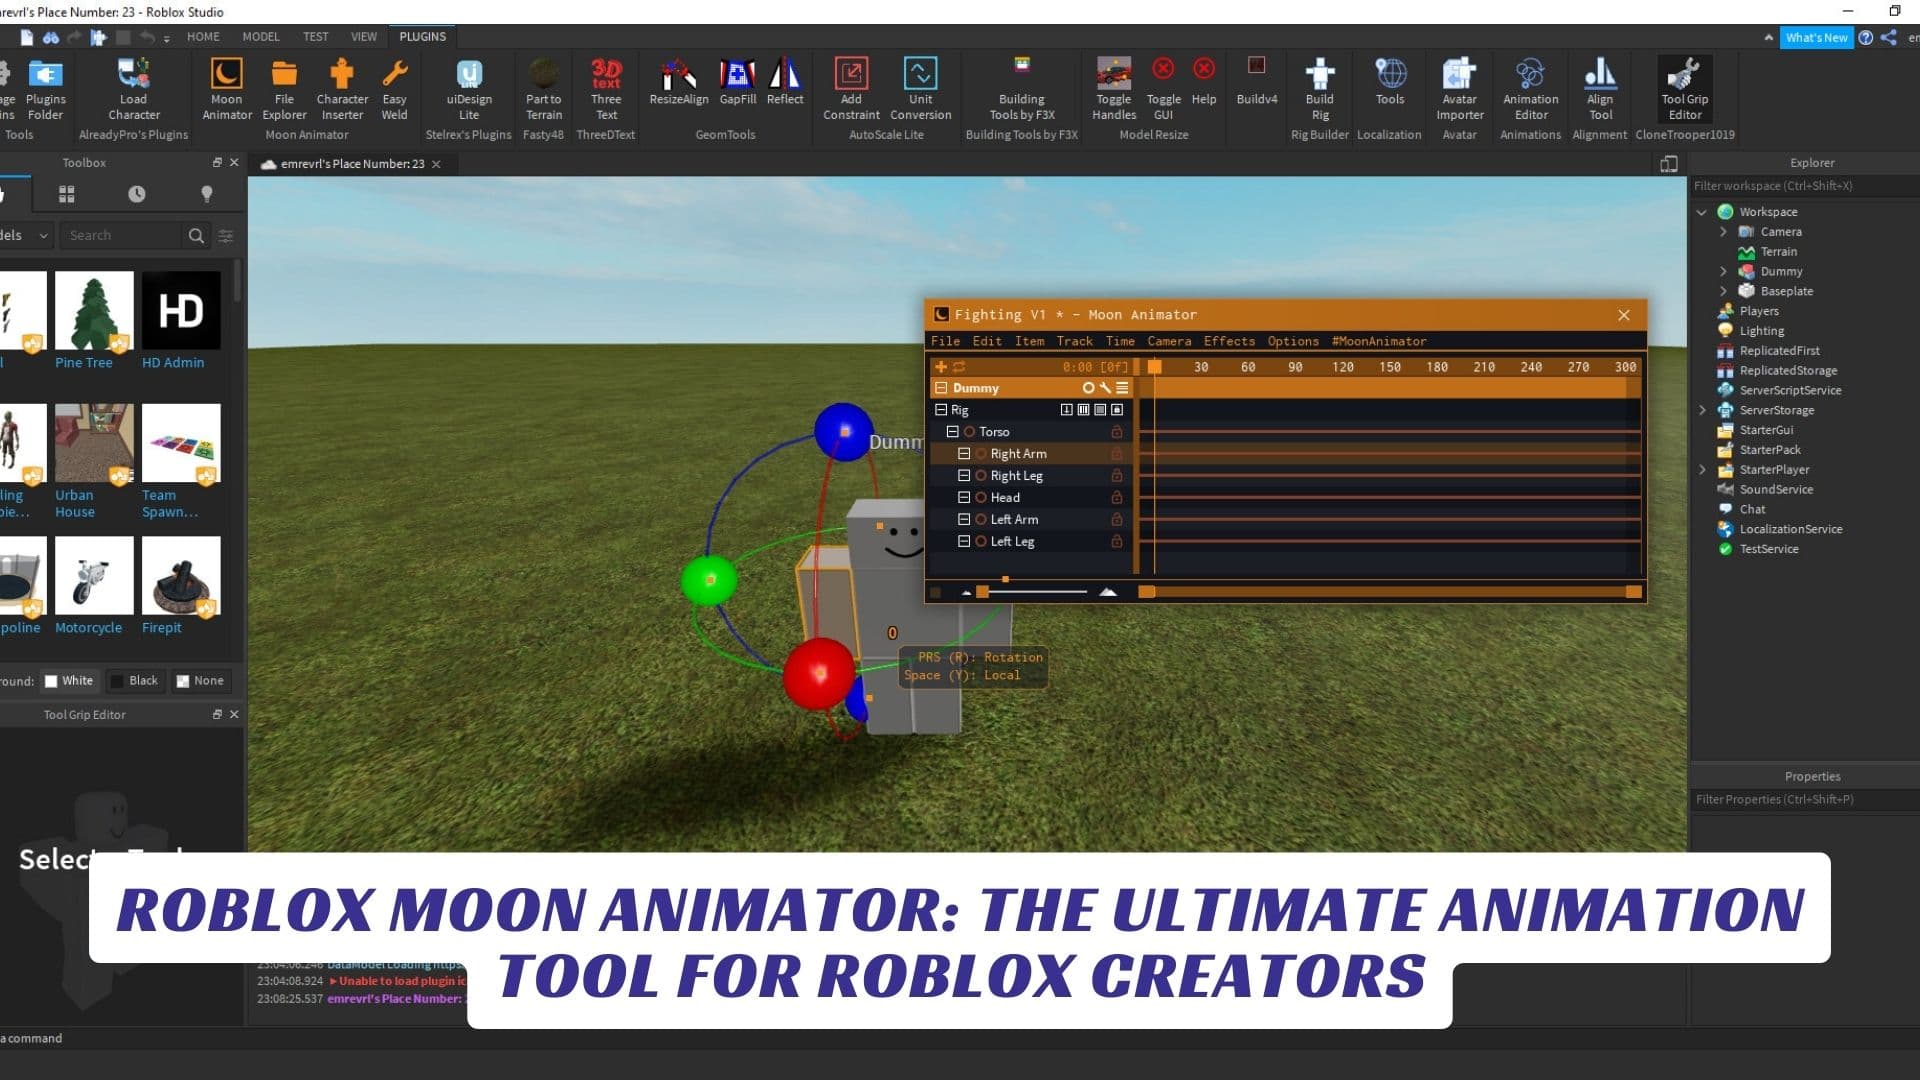Toggle lock on the Torso track
Image resolution: width=1920 pixels, height=1080 pixels.
point(1117,432)
